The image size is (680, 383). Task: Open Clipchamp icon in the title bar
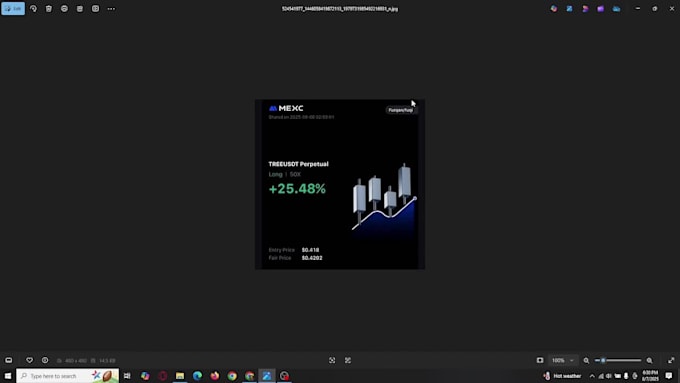(585, 9)
